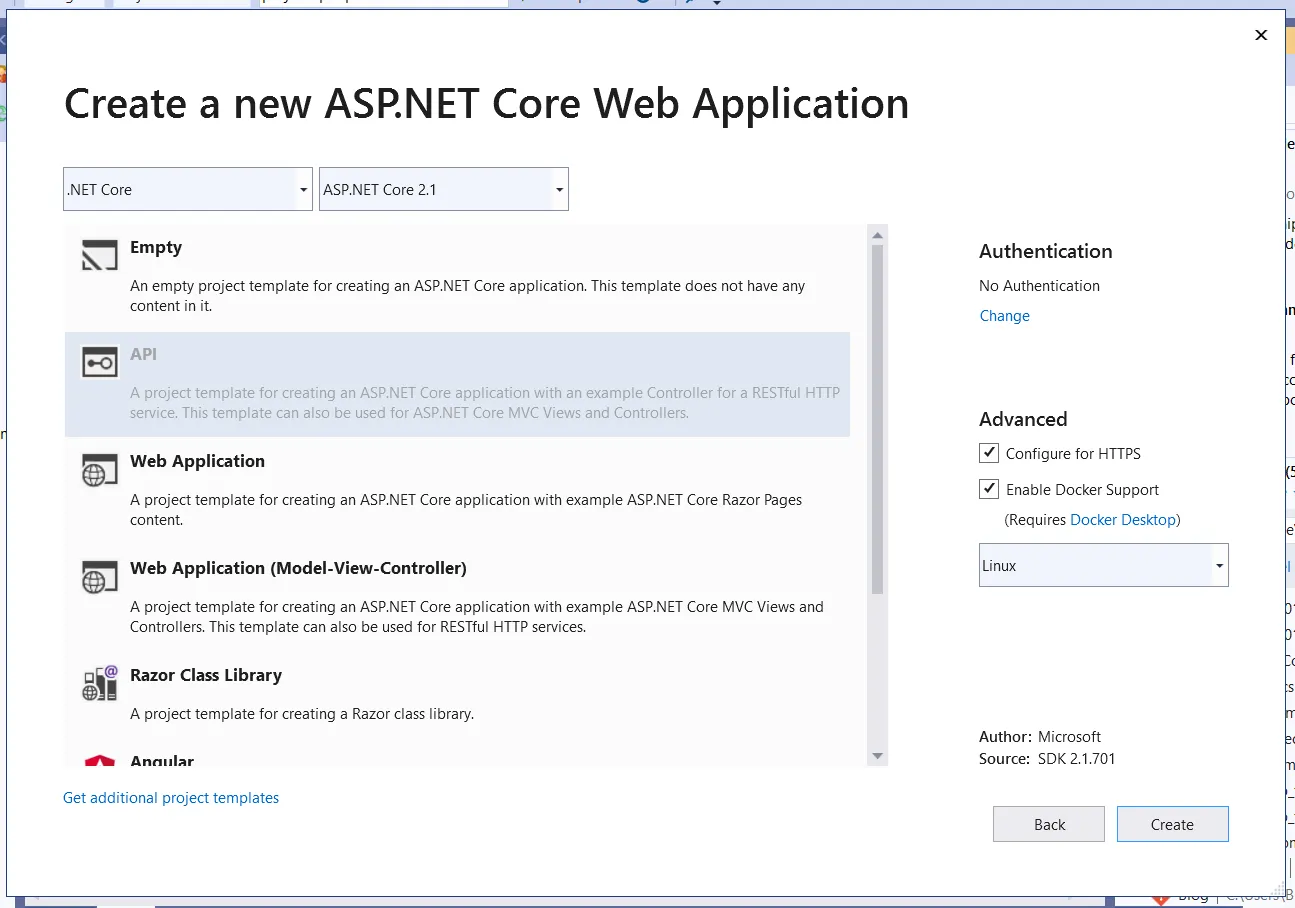
Task: Select the Web Application template title
Action: pos(197,461)
